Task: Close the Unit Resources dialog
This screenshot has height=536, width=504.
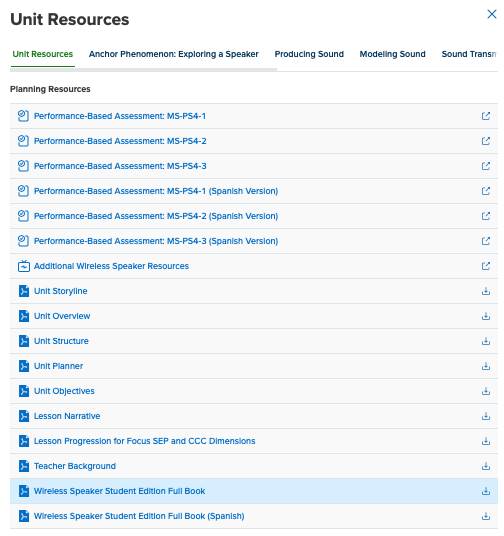Action: (x=492, y=14)
